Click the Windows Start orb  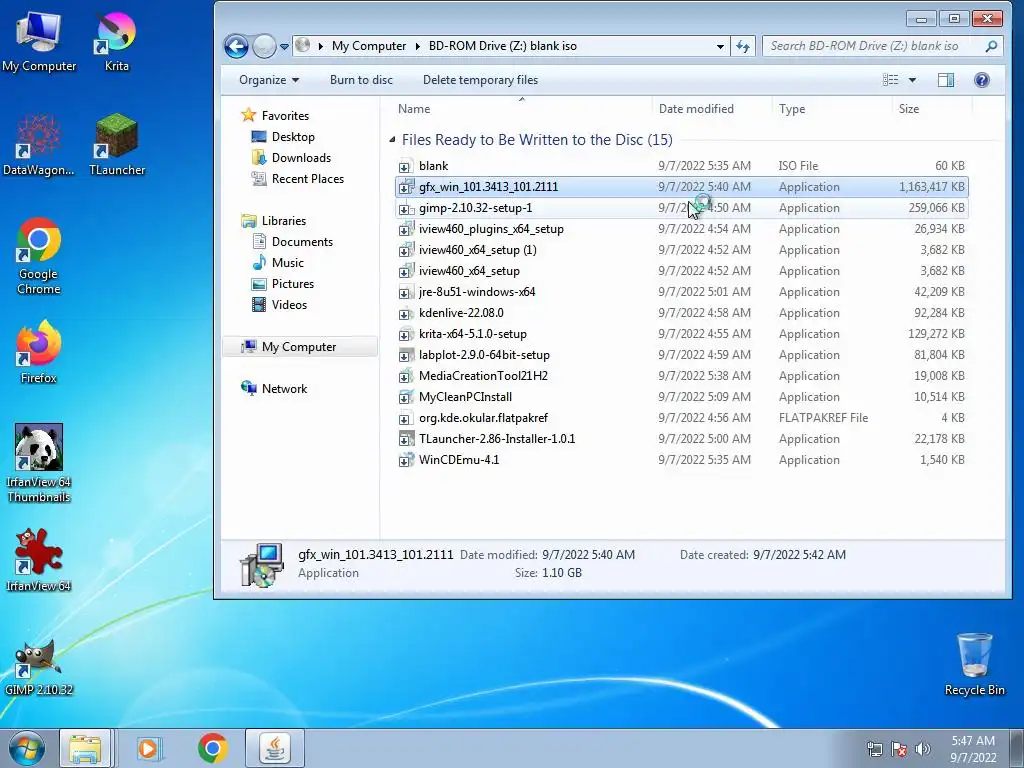tap(27, 748)
